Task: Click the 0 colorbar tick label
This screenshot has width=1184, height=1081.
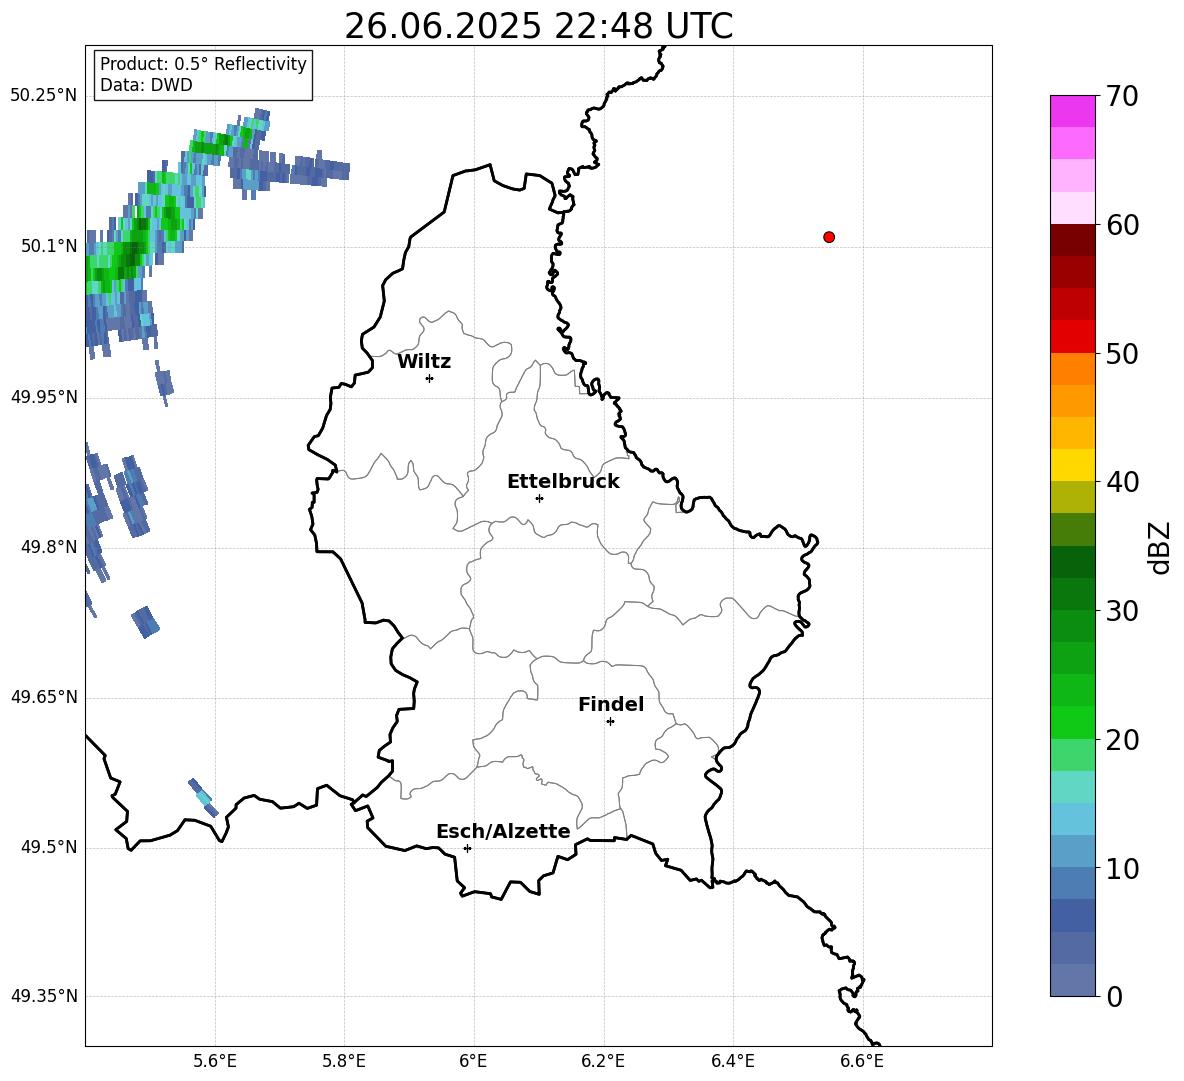Action: tap(1115, 997)
